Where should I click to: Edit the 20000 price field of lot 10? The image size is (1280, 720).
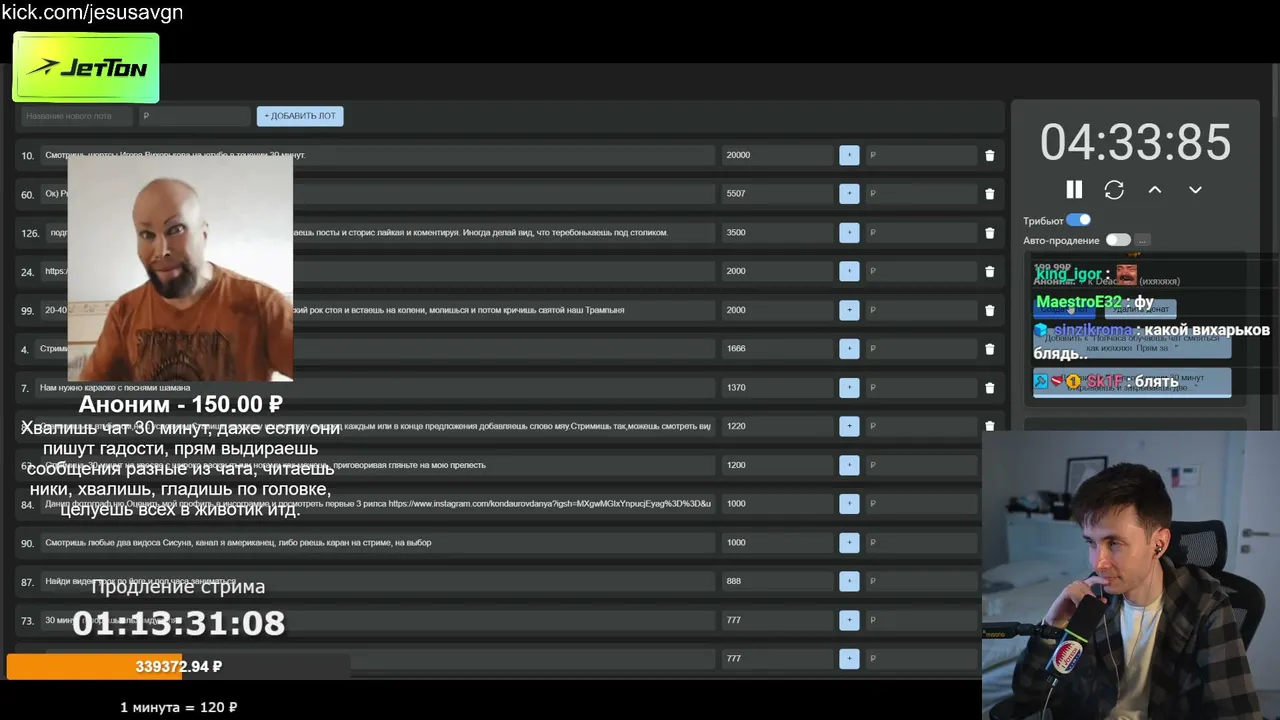777,155
